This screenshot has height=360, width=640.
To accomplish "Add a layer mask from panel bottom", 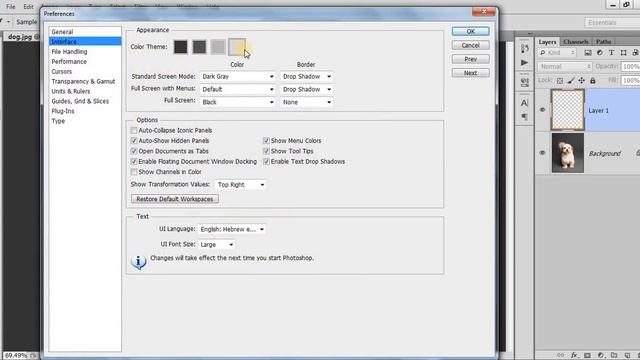I will tap(587, 355).
